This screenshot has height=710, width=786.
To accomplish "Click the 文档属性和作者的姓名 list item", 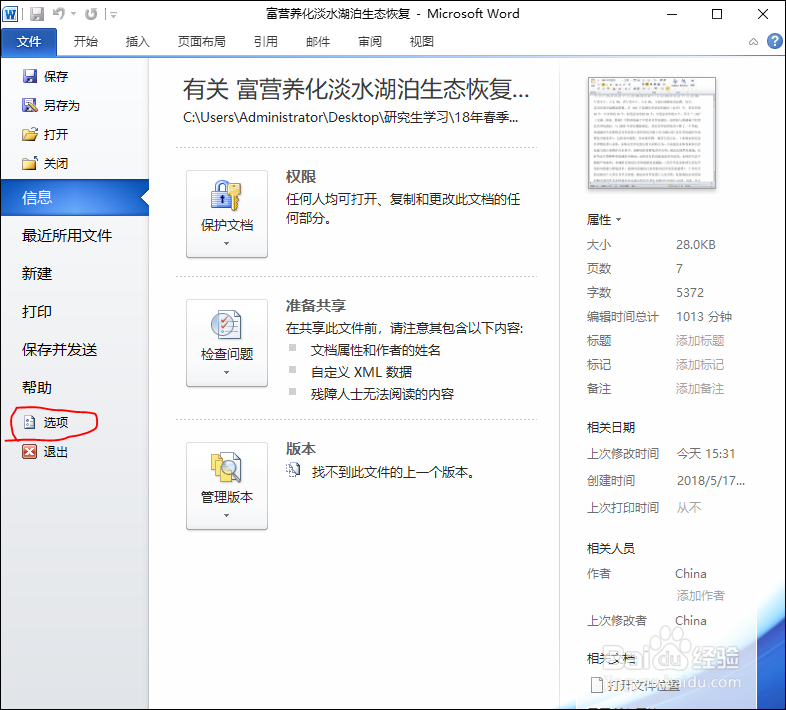I will pos(375,350).
